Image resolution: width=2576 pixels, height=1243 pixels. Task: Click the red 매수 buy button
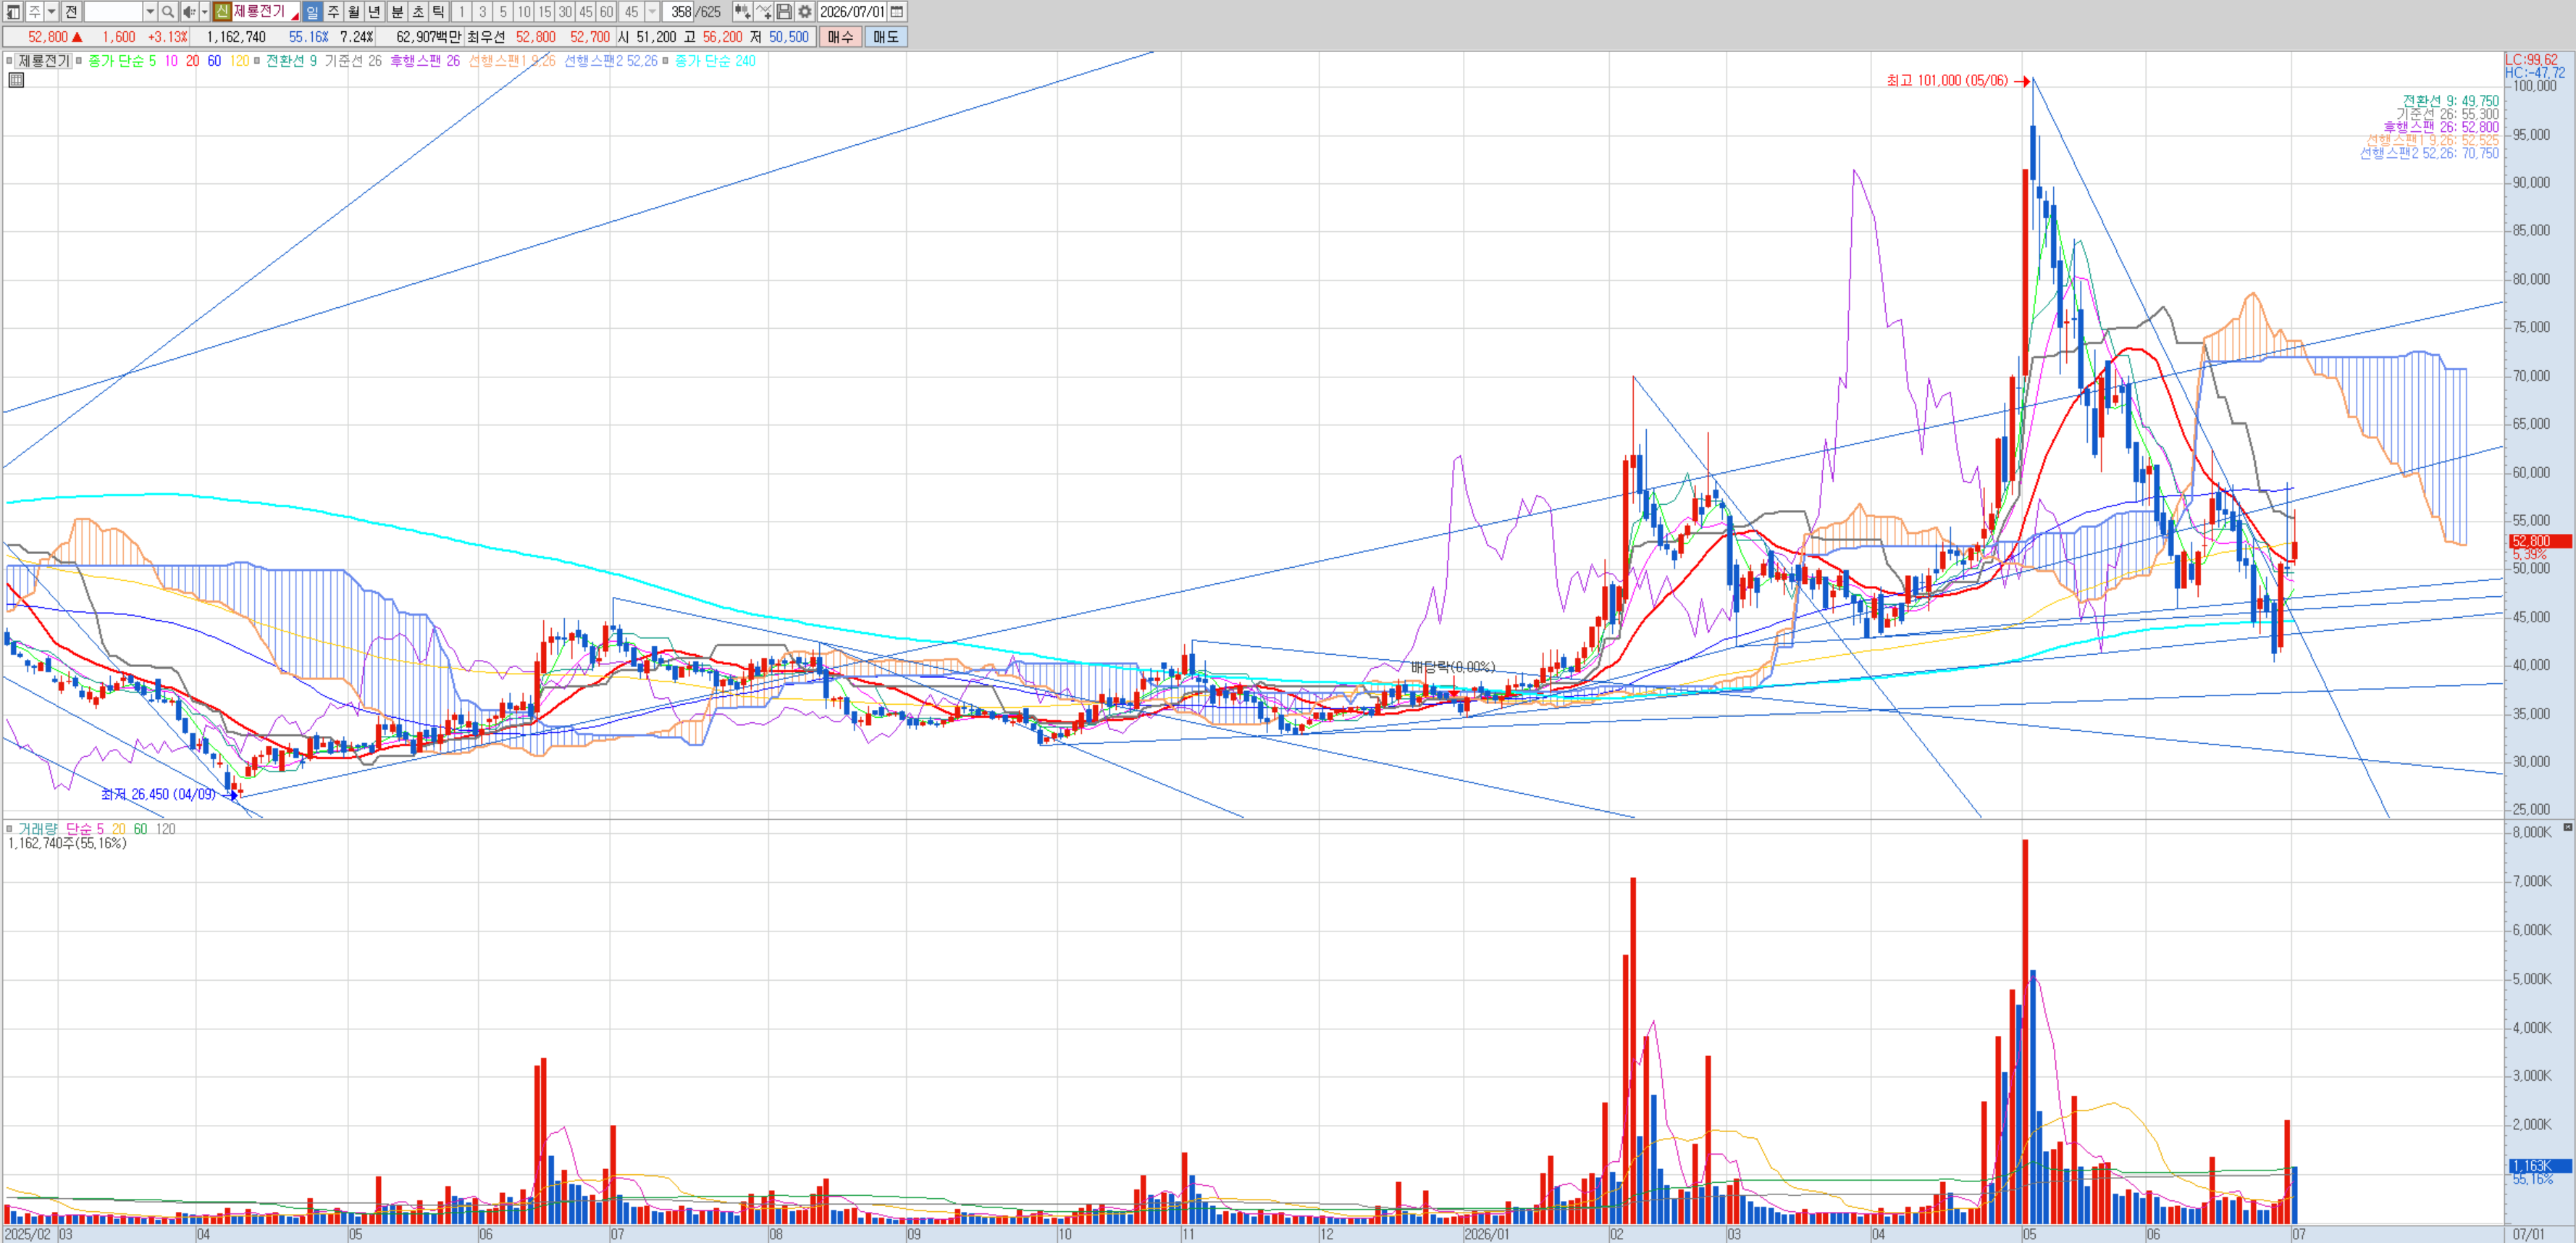840,37
